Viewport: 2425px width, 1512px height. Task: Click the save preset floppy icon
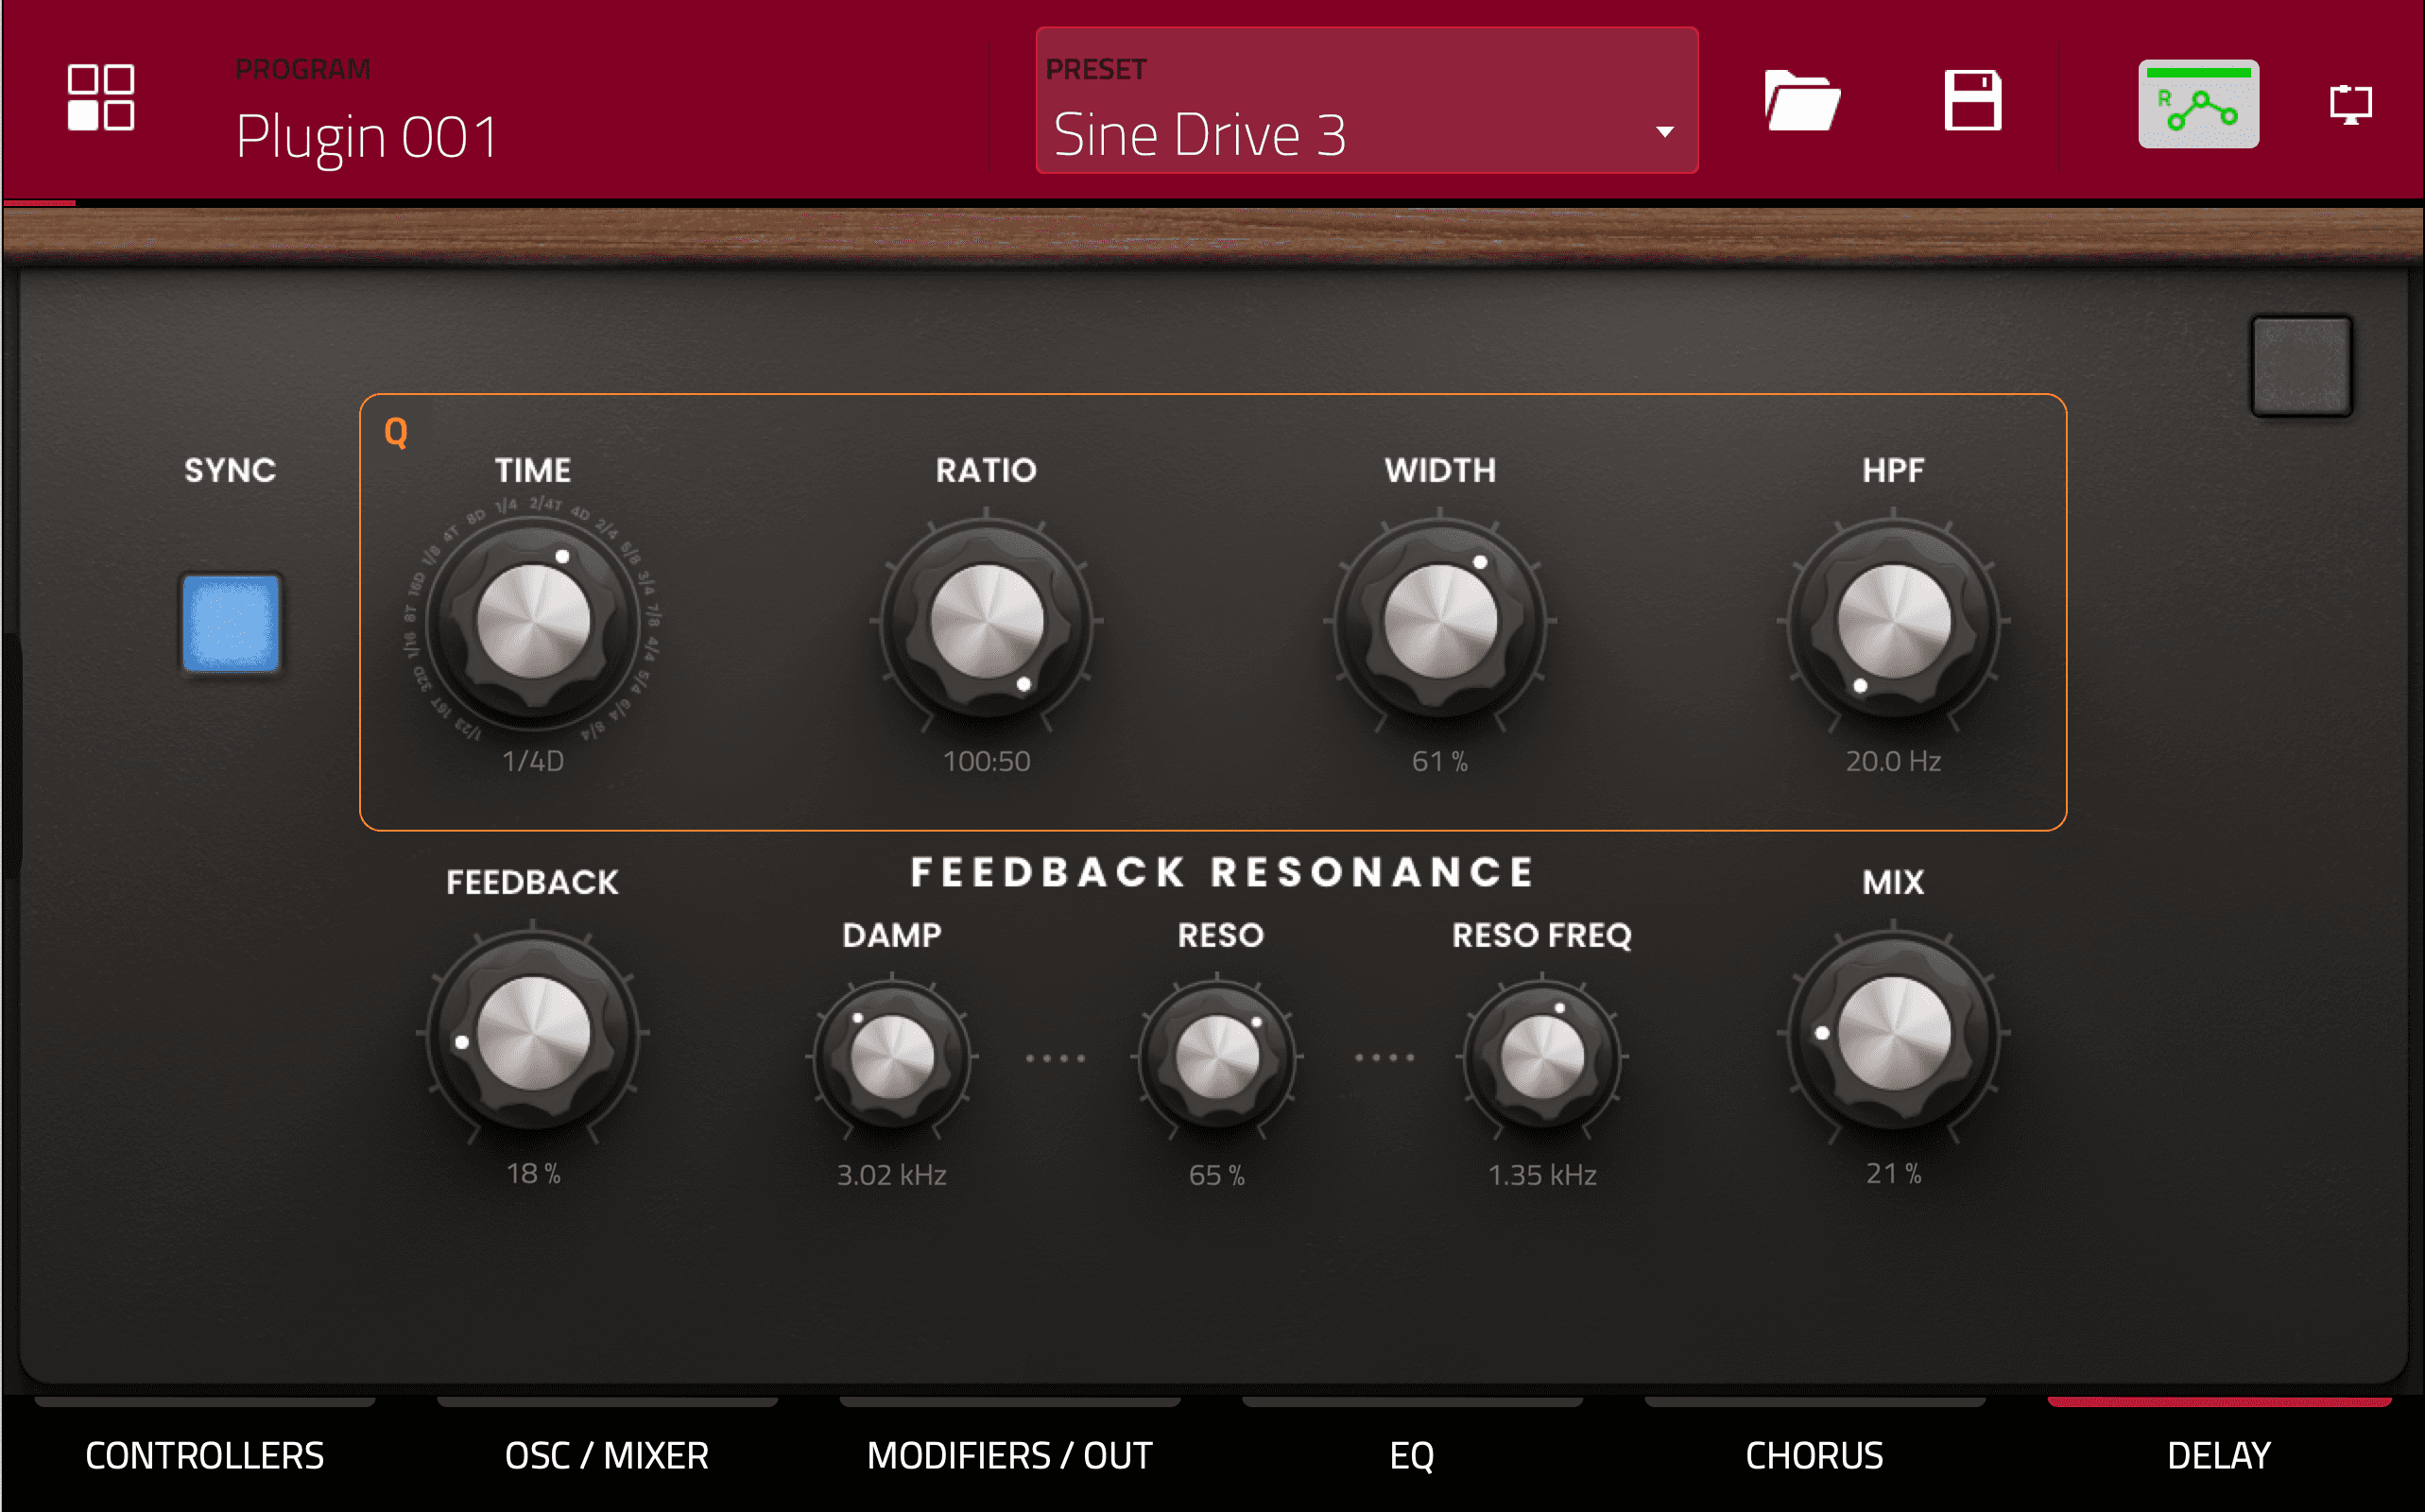point(1972,100)
